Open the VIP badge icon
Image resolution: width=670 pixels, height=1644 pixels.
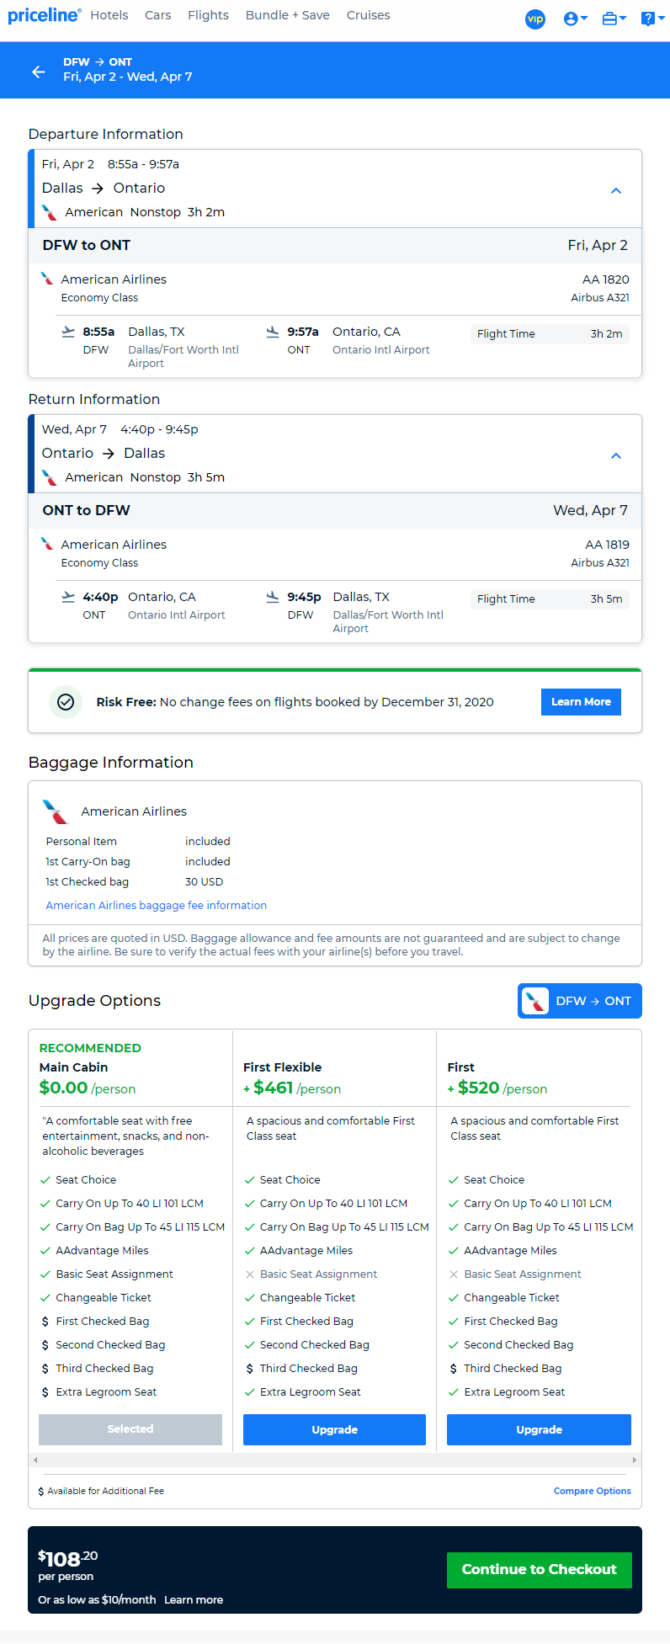(x=536, y=19)
